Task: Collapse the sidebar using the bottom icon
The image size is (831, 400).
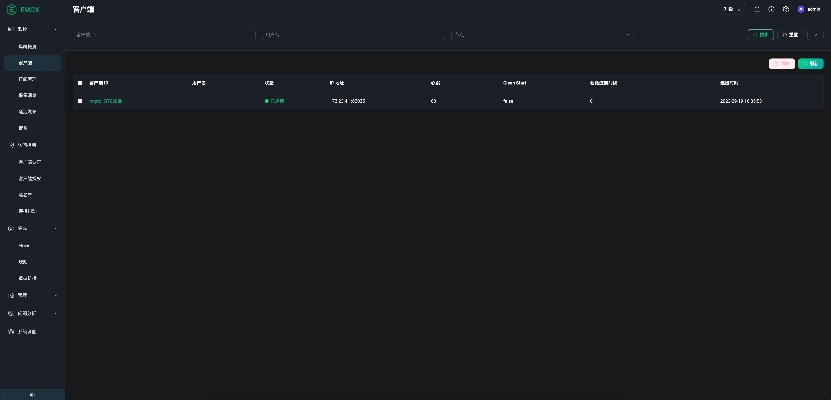Action: click(x=32, y=394)
